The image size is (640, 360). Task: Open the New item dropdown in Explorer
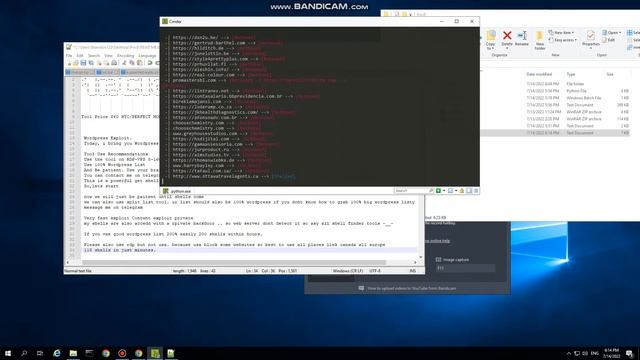(x=561, y=33)
